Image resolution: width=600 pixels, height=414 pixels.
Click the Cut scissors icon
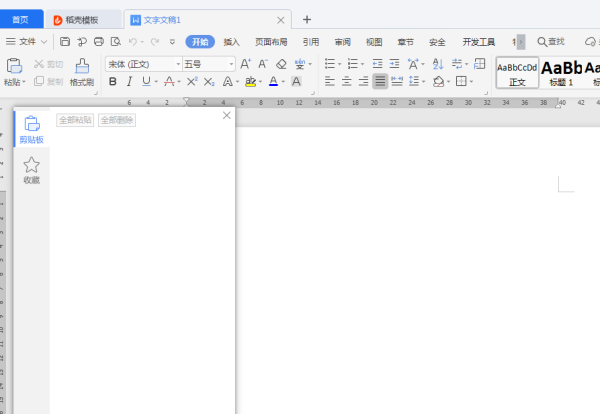tap(39, 64)
